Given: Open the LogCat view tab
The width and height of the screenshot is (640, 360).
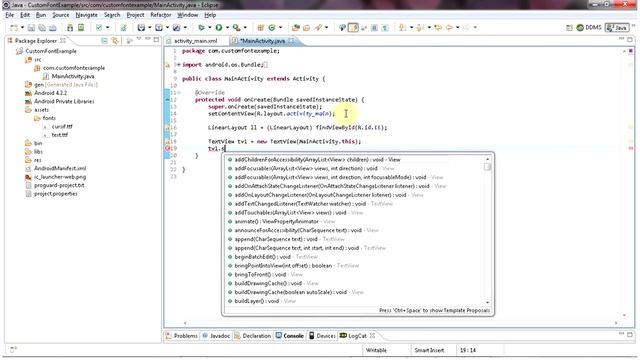Looking at the screenshot, I should point(357,336).
